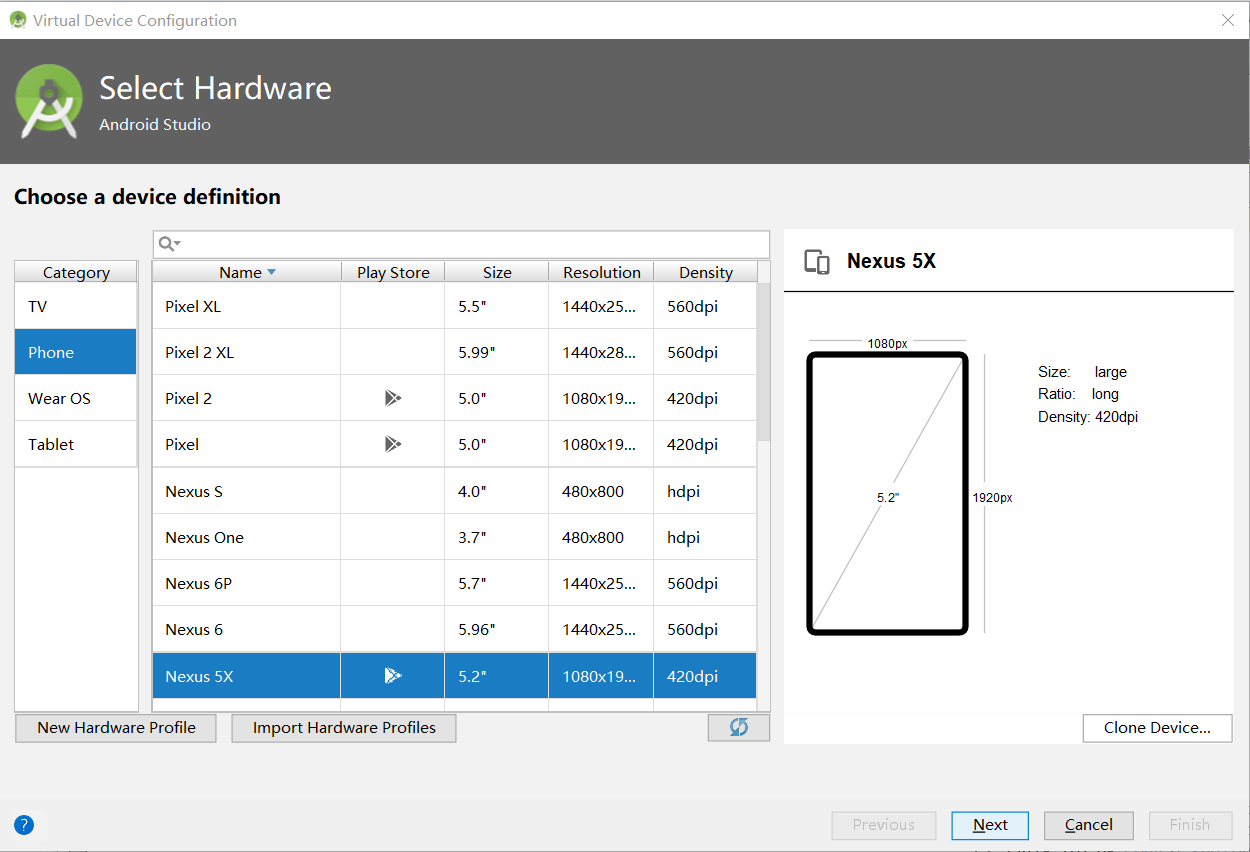Select the Pixel XL device row
1250x852 pixels.
coord(455,306)
